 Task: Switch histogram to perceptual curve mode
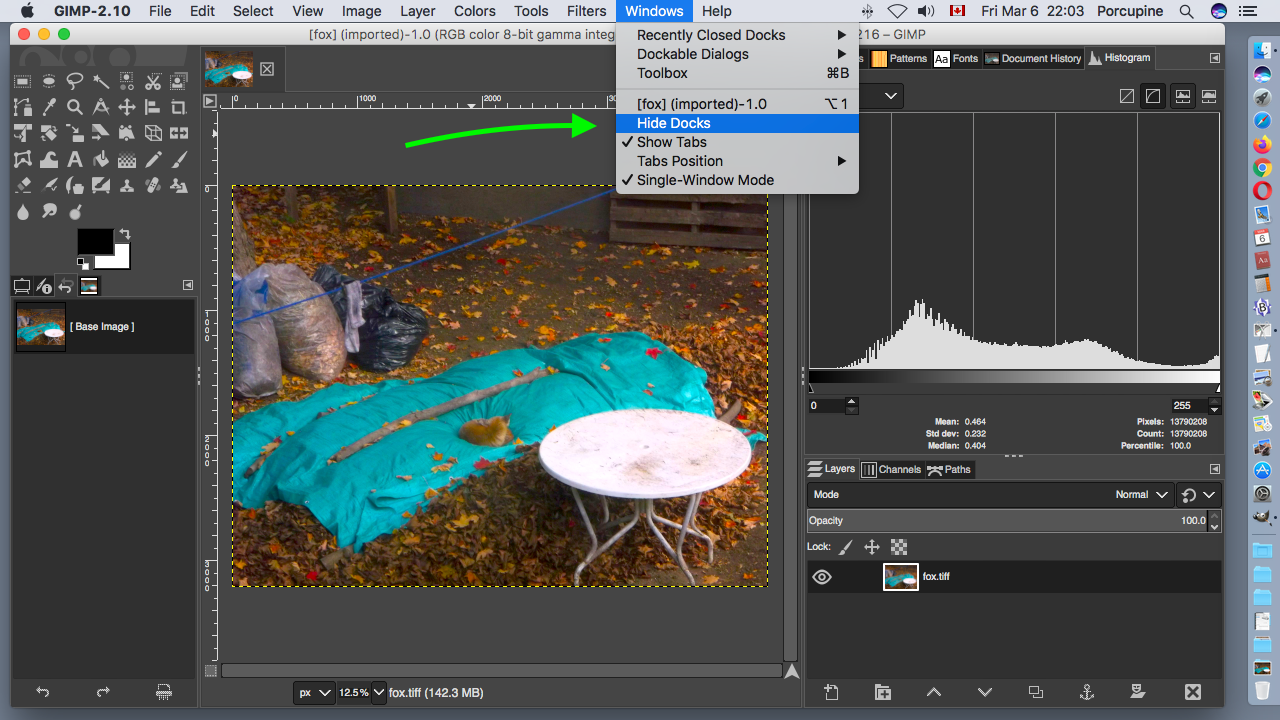(1153, 96)
